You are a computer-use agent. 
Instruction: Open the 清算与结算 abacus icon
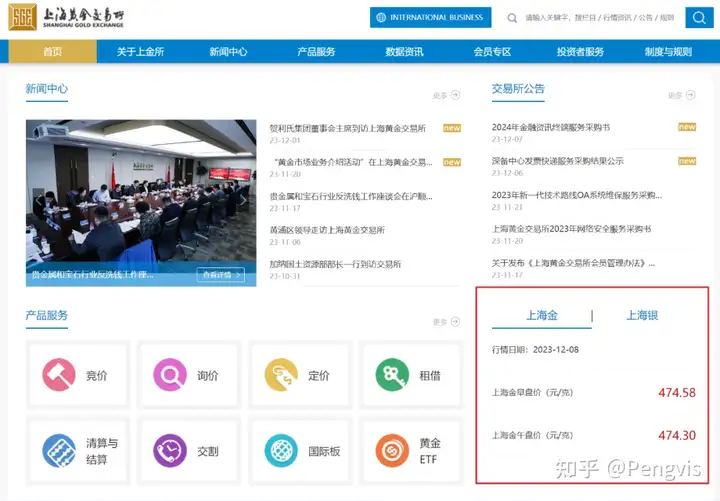59,450
